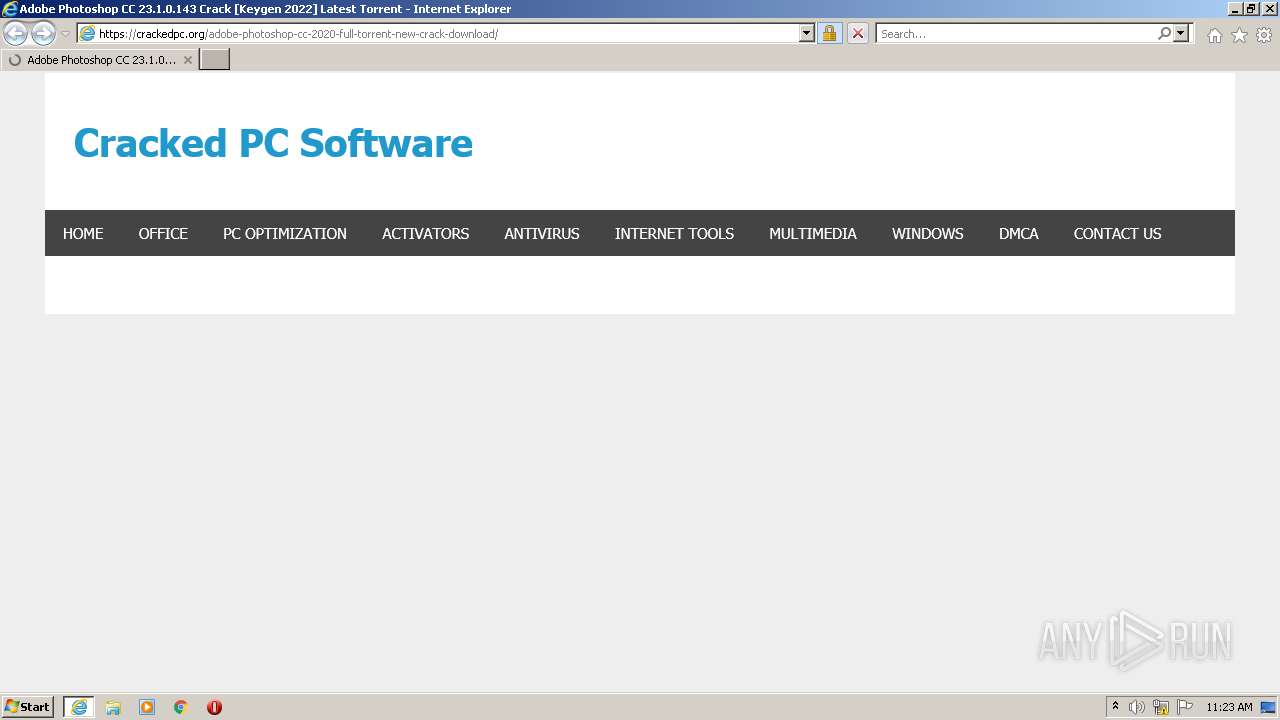Open the Cracked PC Software site title
Image resolution: width=1280 pixels, height=720 pixels.
[273, 143]
